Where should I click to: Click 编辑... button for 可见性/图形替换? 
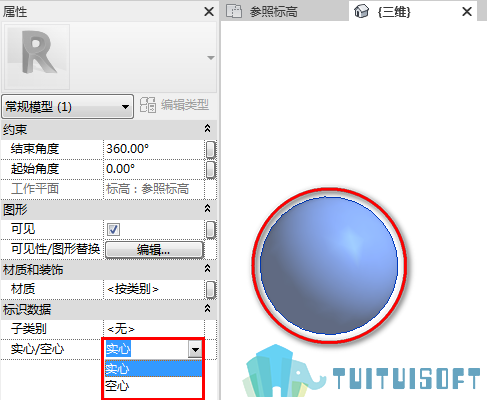154,249
